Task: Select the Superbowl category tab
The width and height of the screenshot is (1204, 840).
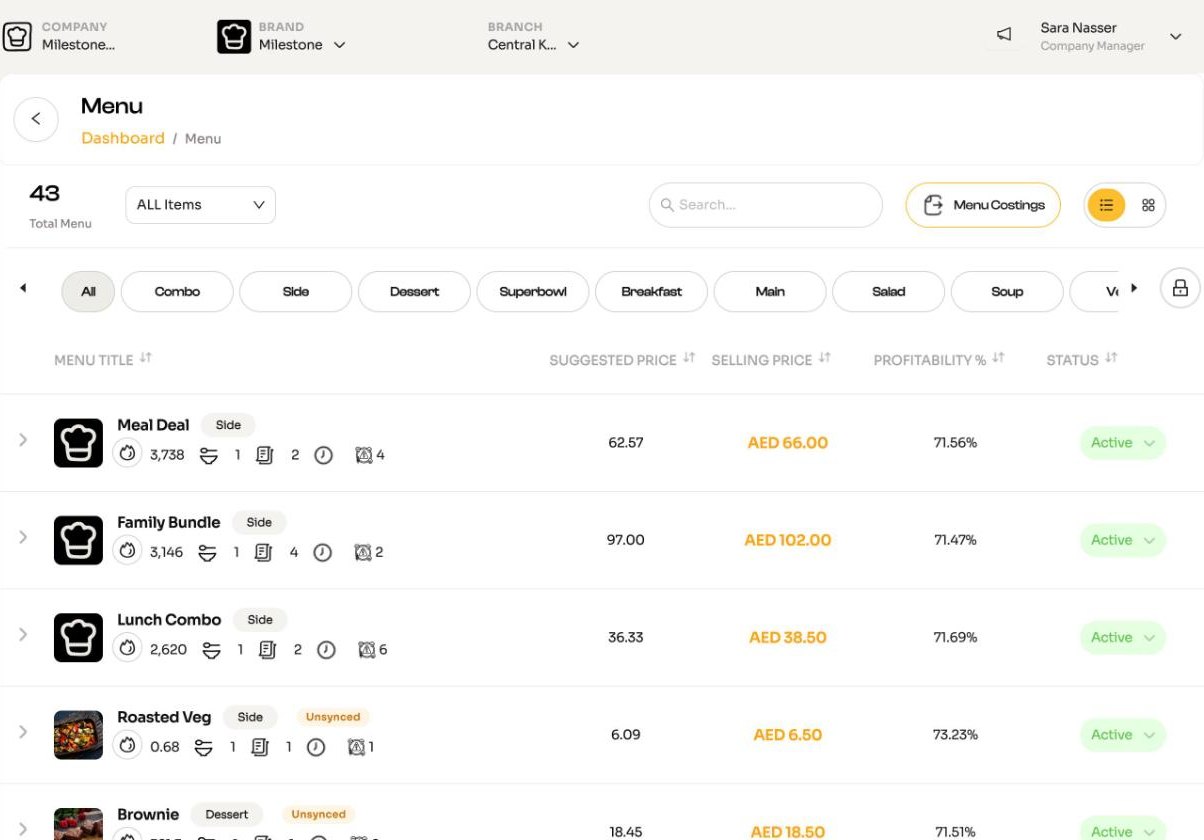Action: 533,292
